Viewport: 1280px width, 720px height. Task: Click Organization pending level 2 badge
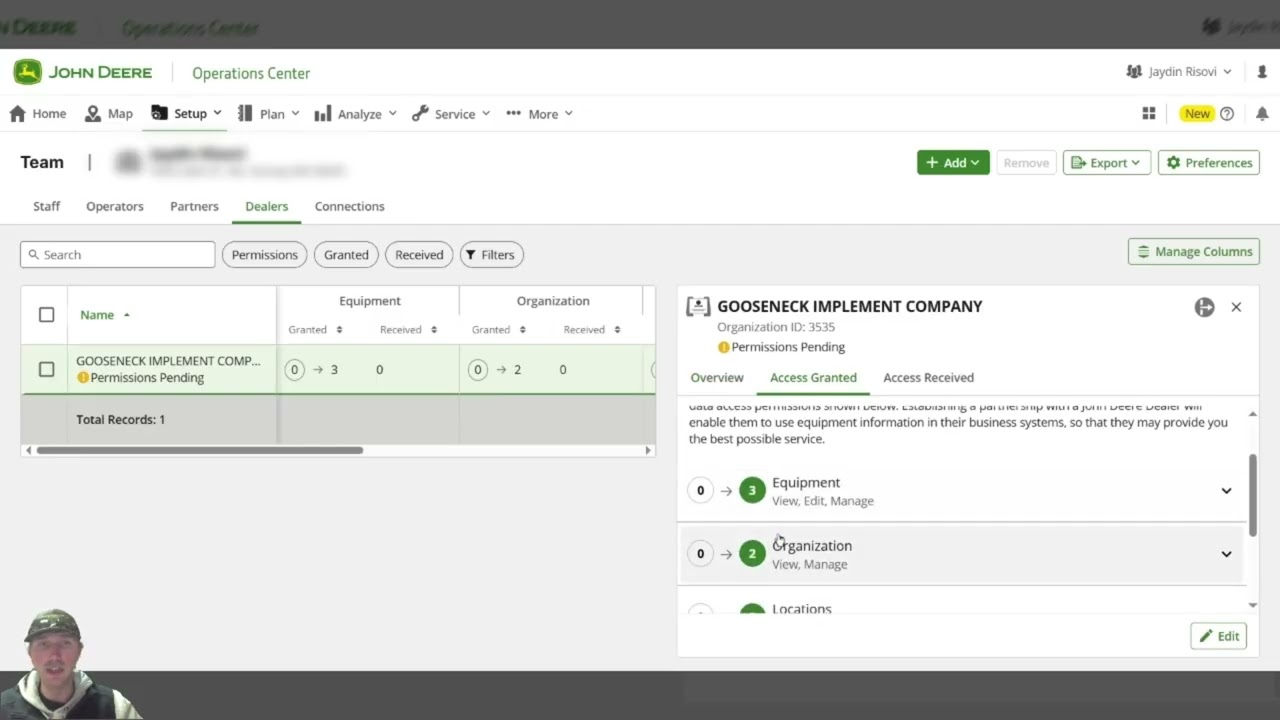click(x=752, y=554)
